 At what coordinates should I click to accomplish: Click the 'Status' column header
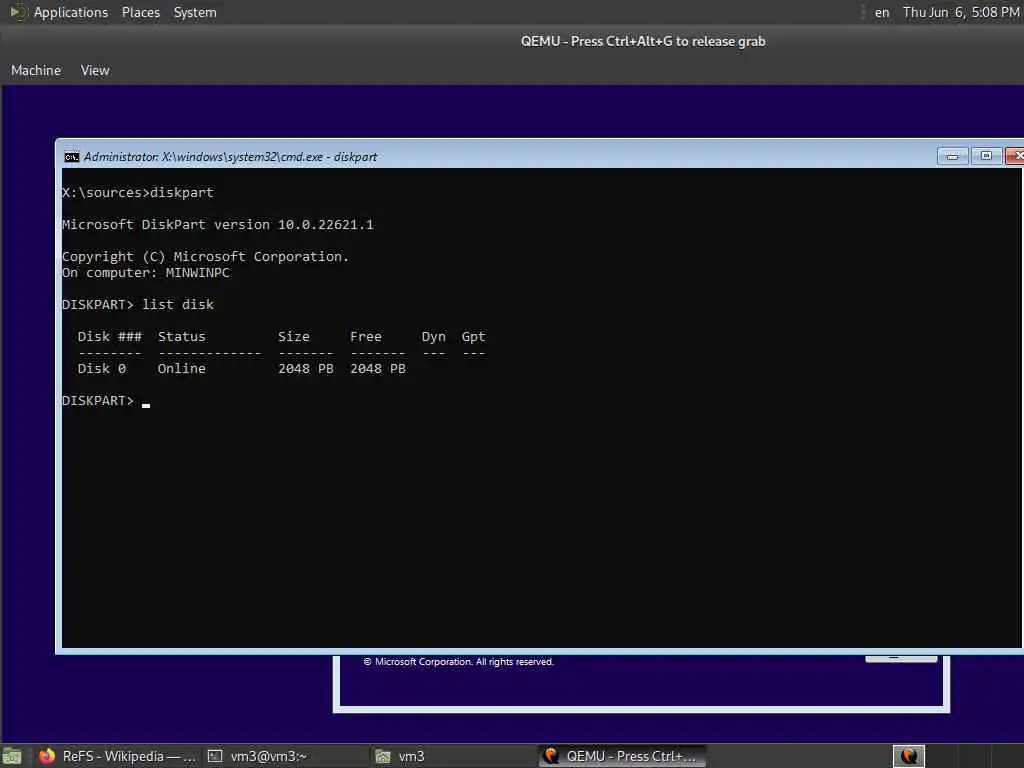point(182,337)
